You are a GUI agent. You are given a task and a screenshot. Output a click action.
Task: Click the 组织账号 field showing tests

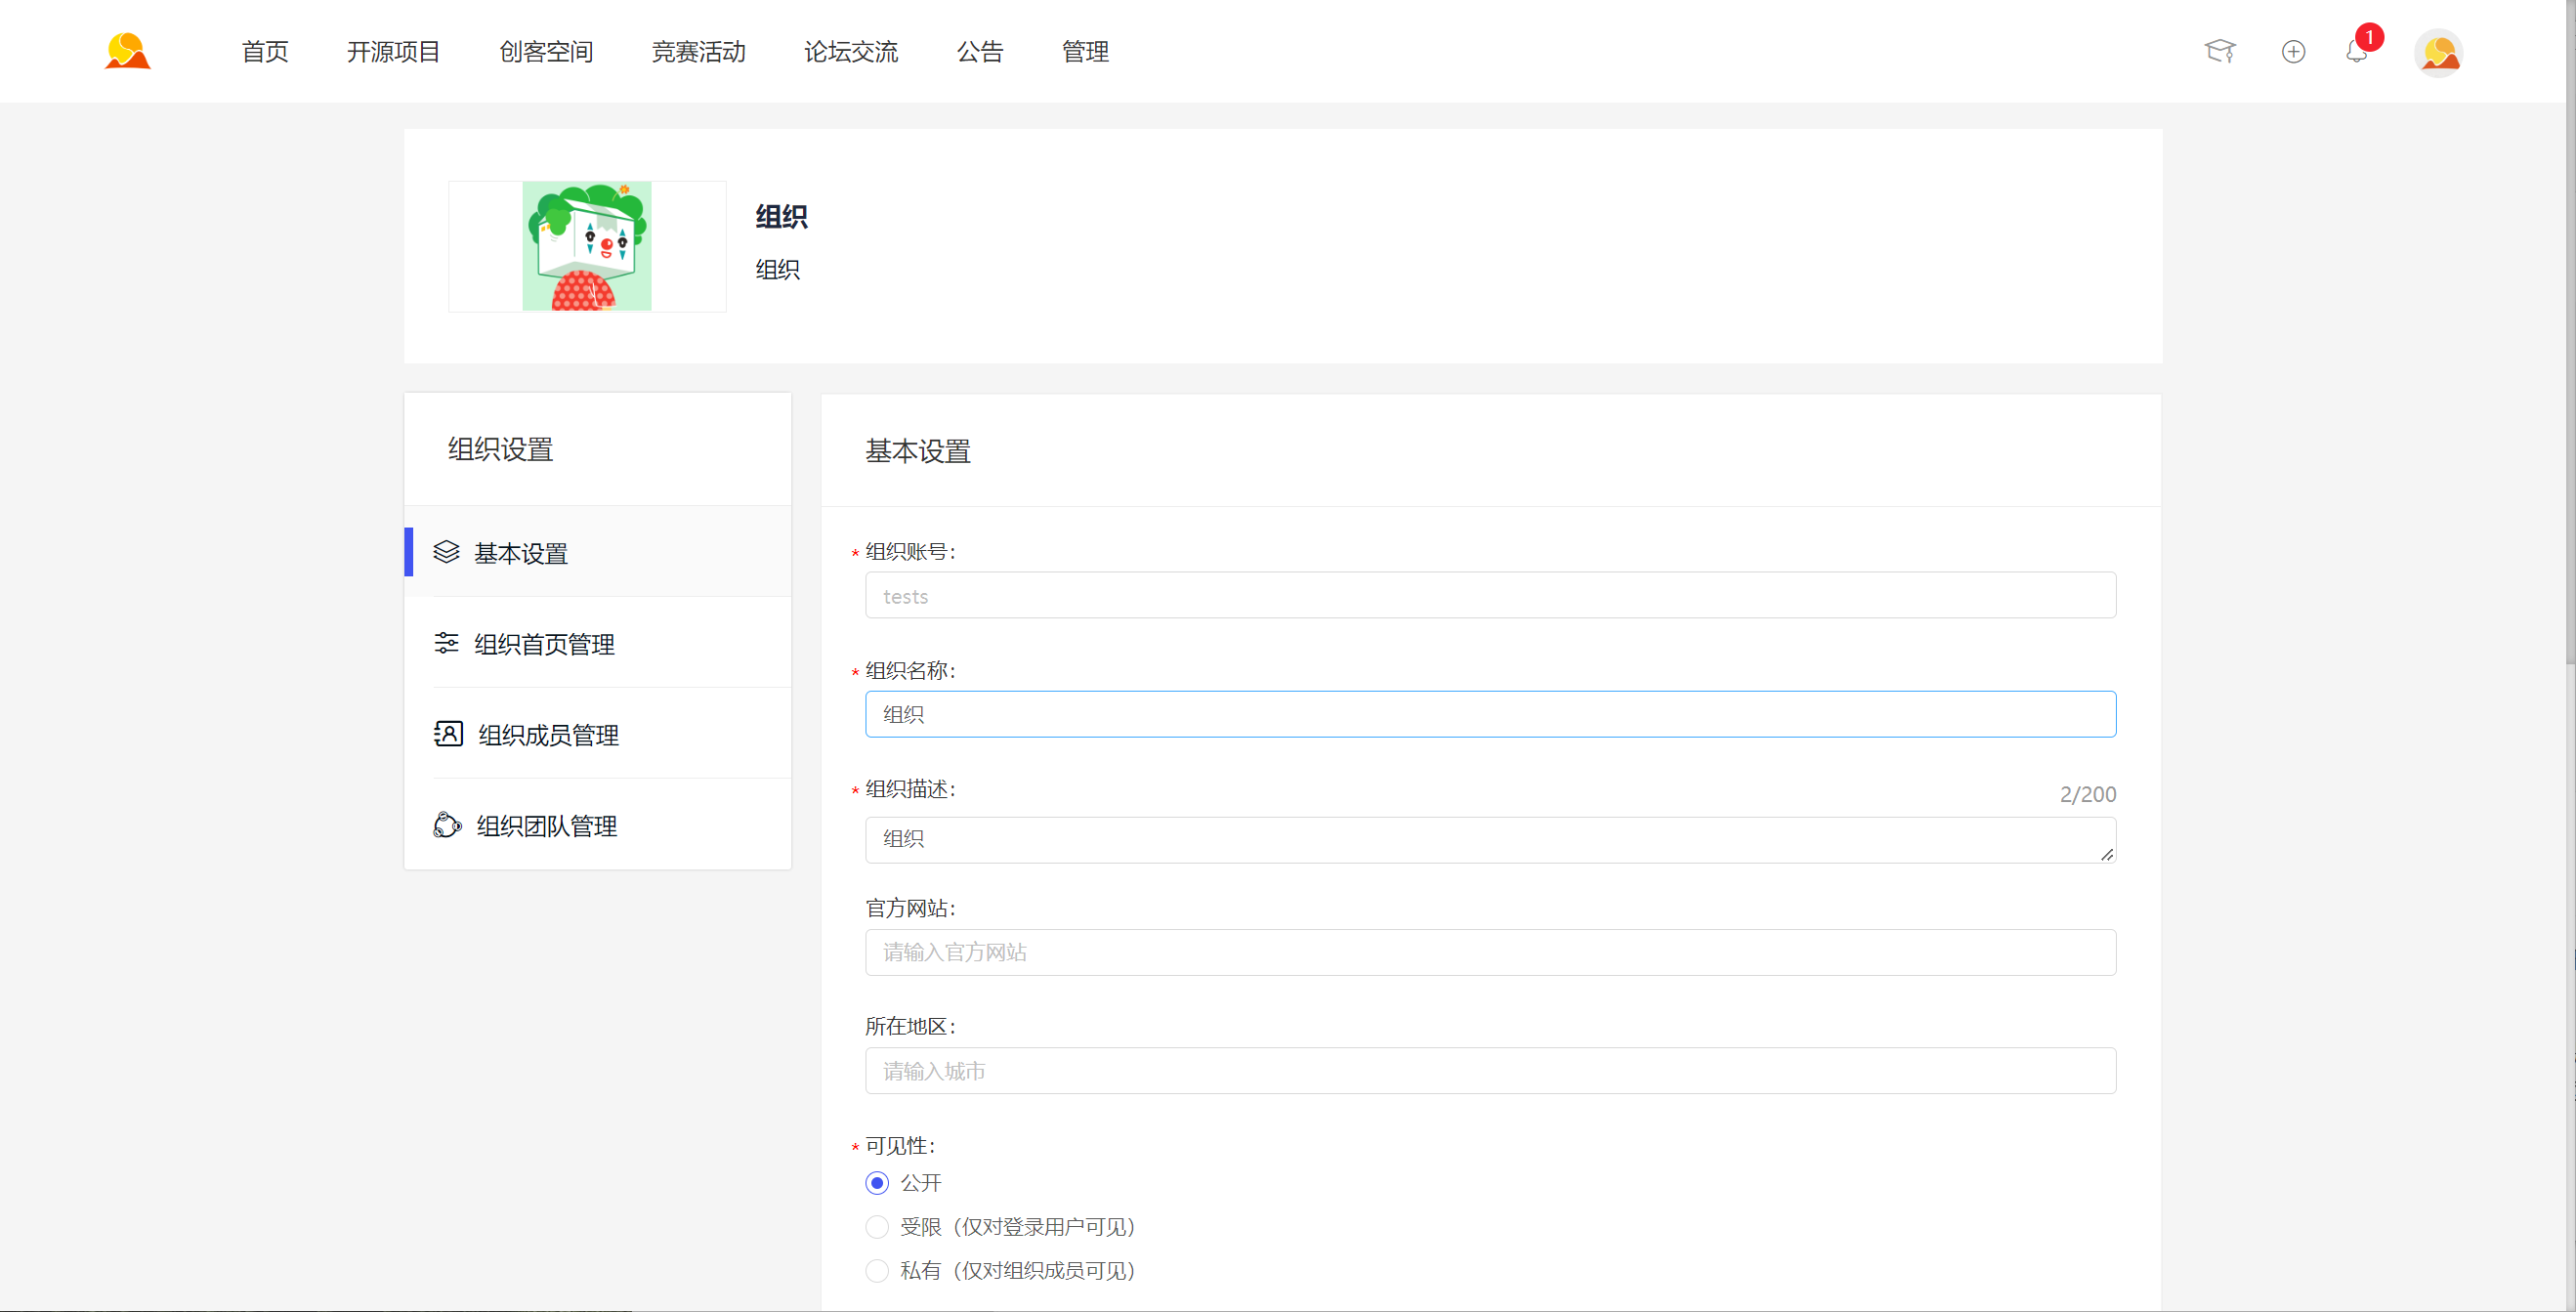coord(1490,596)
